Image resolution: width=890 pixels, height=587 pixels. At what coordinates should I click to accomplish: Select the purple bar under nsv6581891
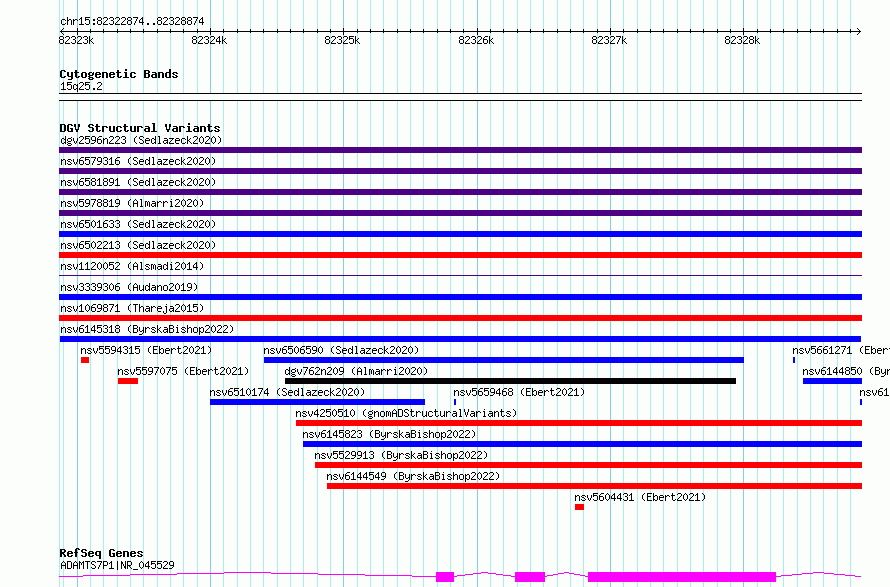[460, 192]
